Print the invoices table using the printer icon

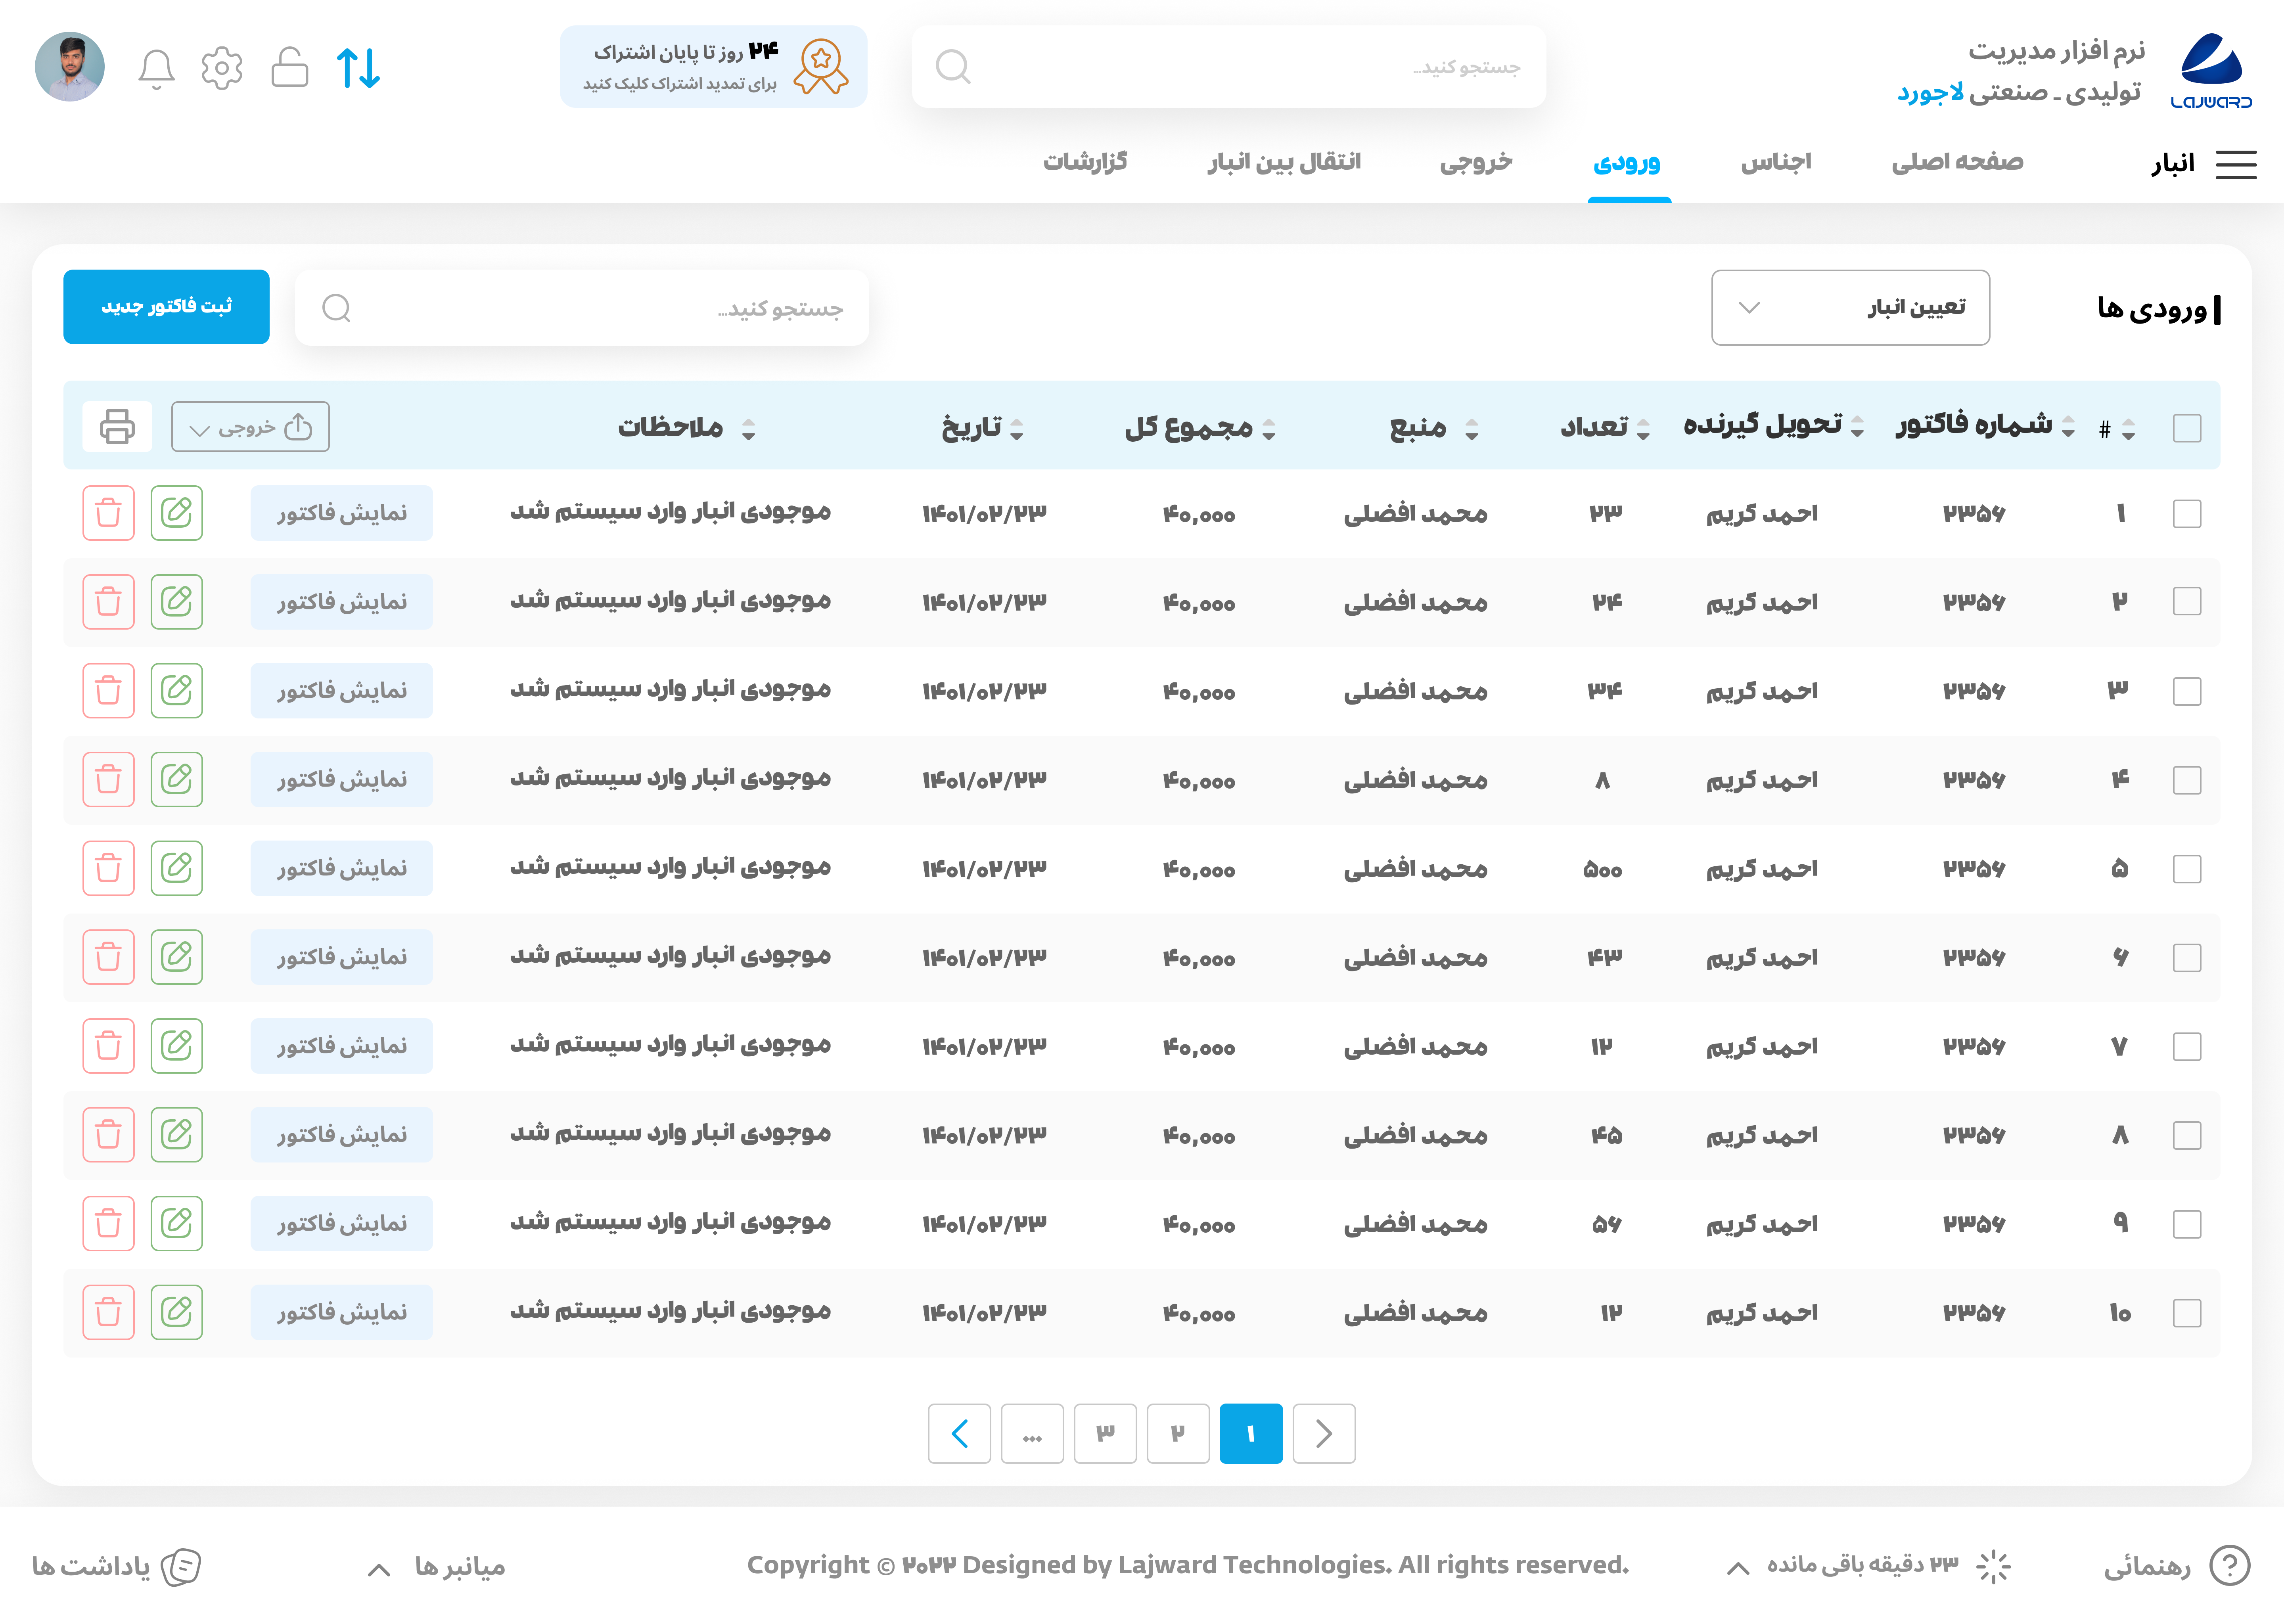(x=117, y=426)
